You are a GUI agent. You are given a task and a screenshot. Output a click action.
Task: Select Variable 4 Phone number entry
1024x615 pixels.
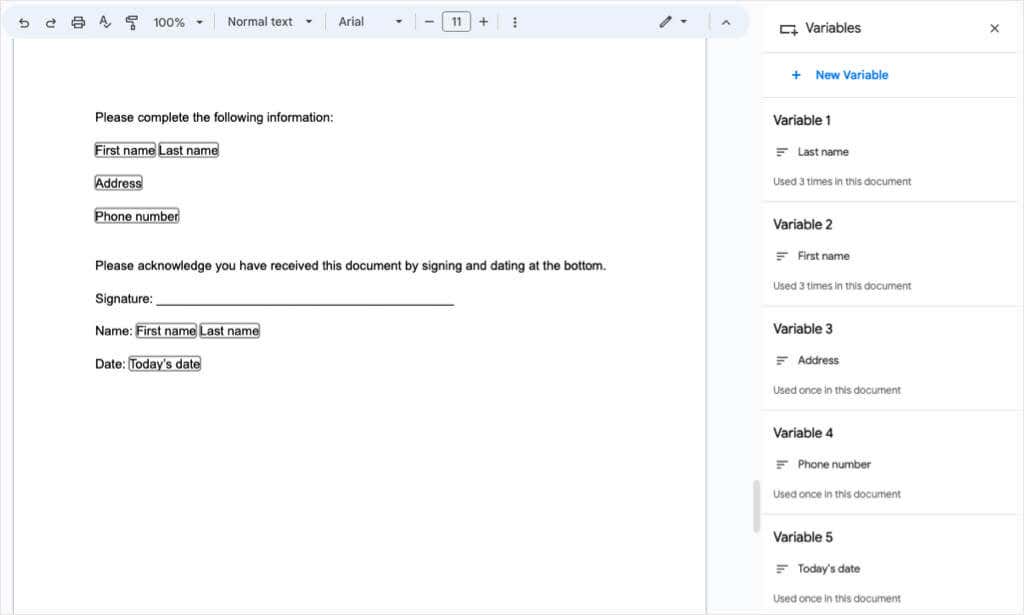pyautogui.click(x=888, y=464)
